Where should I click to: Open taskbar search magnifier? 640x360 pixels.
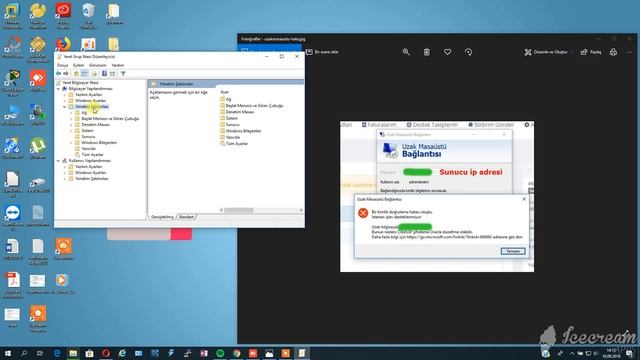[24, 353]
